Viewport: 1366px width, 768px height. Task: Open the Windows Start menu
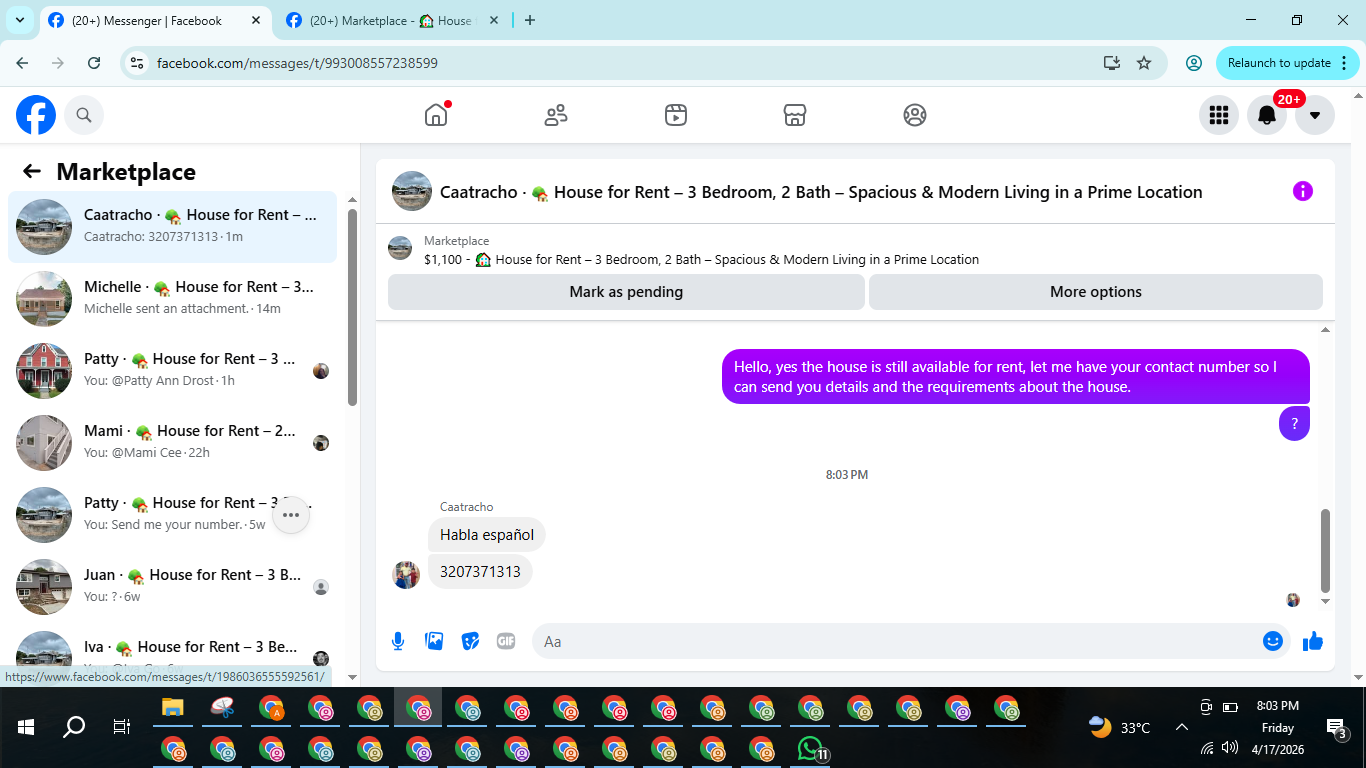[x=26, y=727]
